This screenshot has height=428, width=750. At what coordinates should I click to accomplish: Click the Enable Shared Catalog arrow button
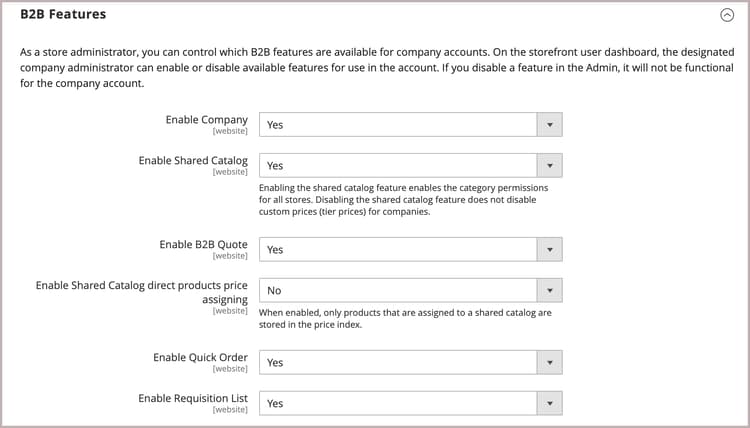coord(549,166)
